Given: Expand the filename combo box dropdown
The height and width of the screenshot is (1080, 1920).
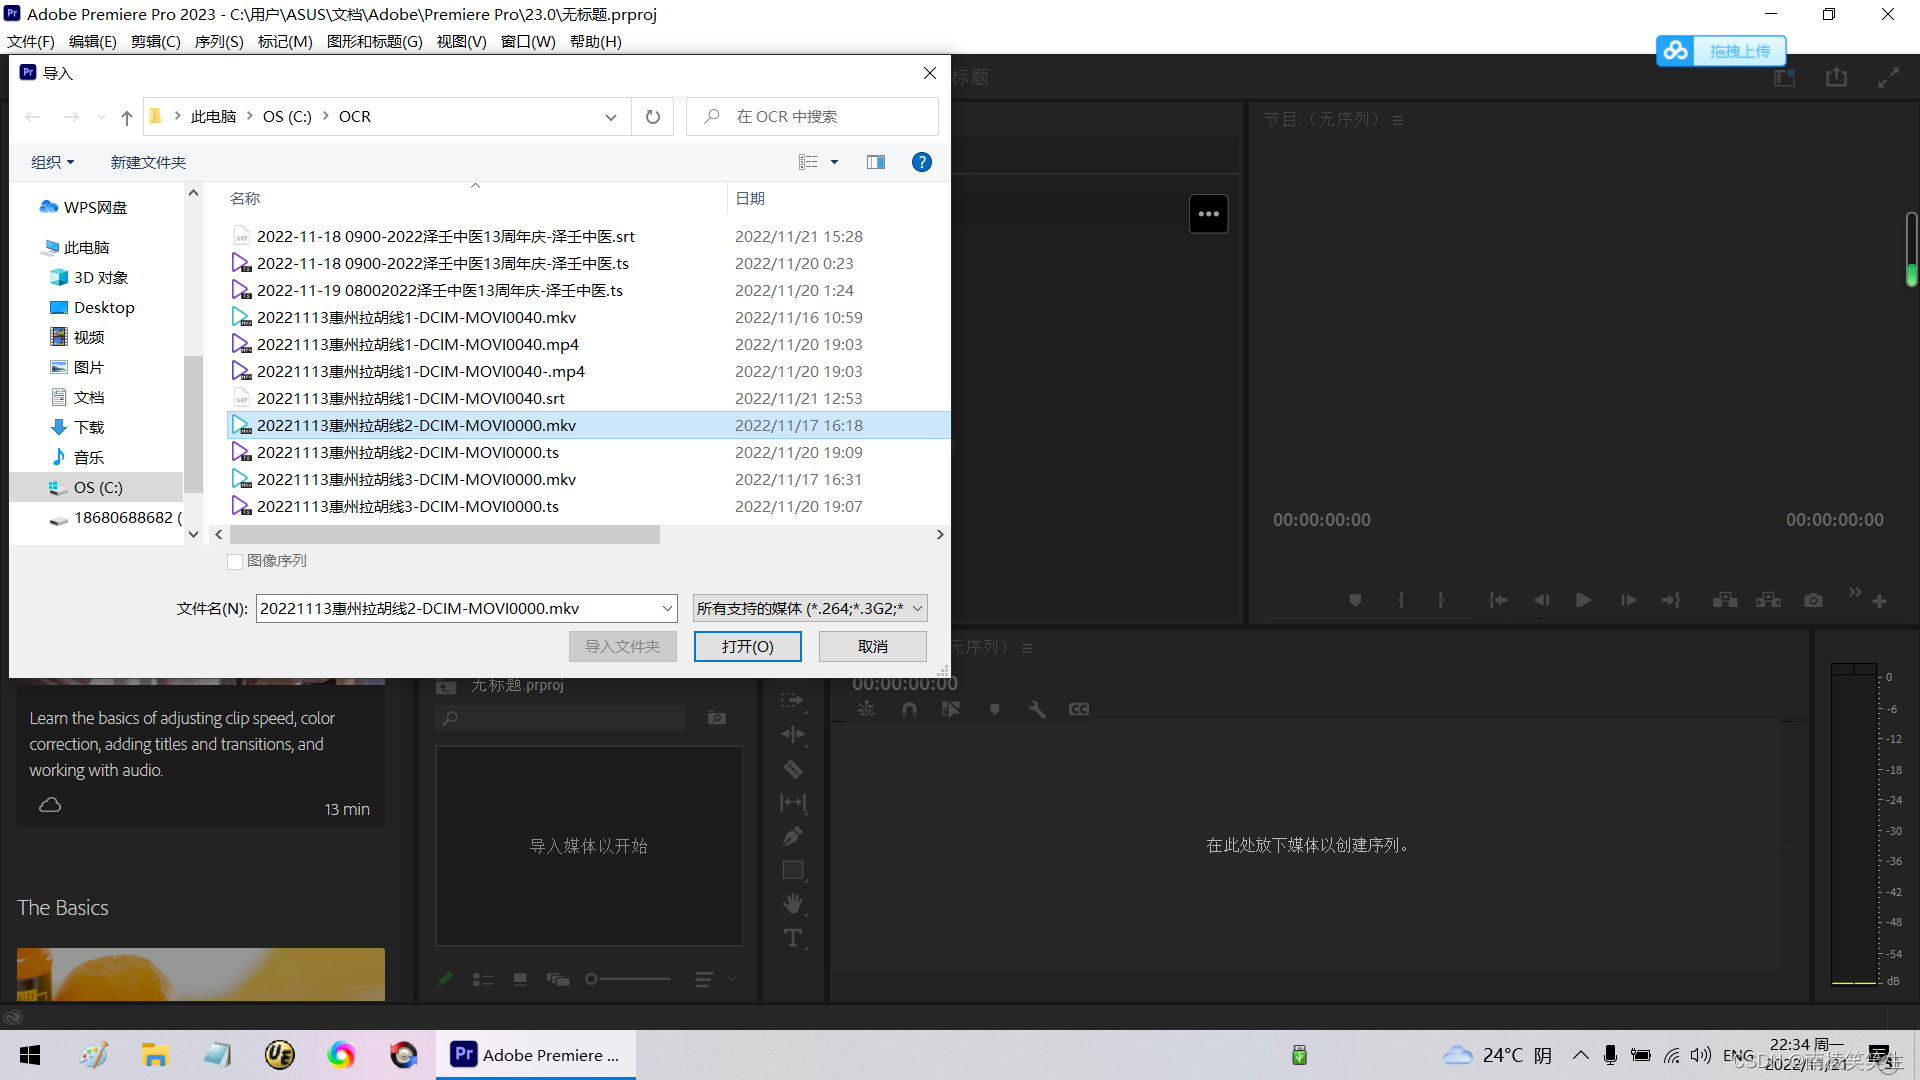Looking at the screenshot, I should tap(667, 608).
